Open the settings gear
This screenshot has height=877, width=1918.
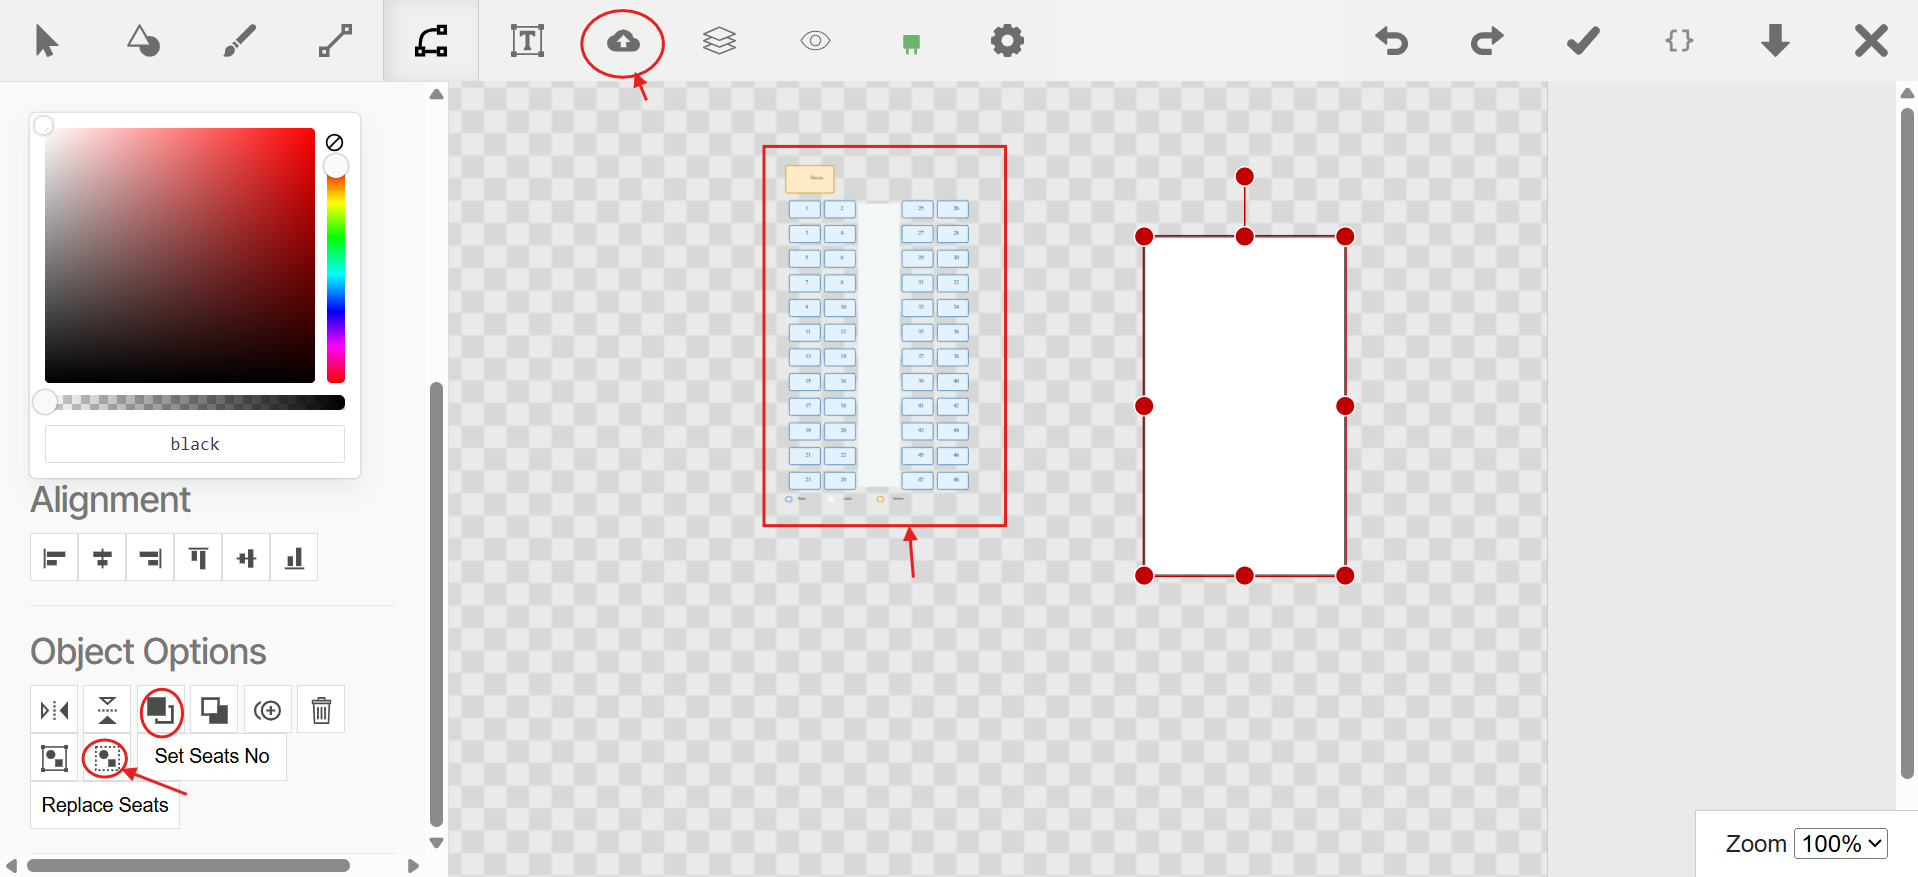tap(1007, 41)
